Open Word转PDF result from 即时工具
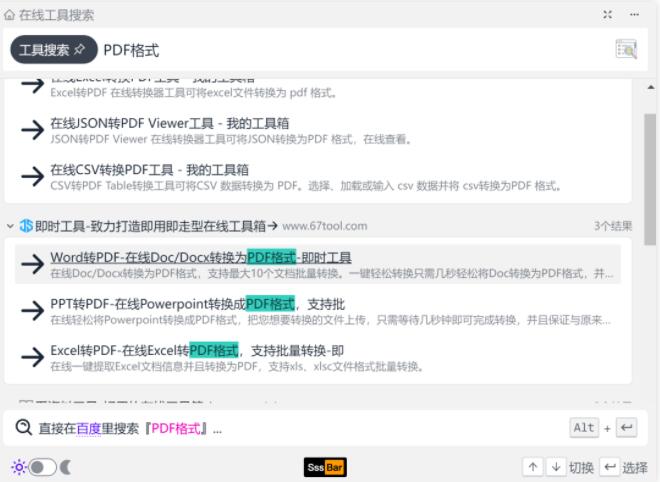660x482 pixels. [x=200, y=257]
